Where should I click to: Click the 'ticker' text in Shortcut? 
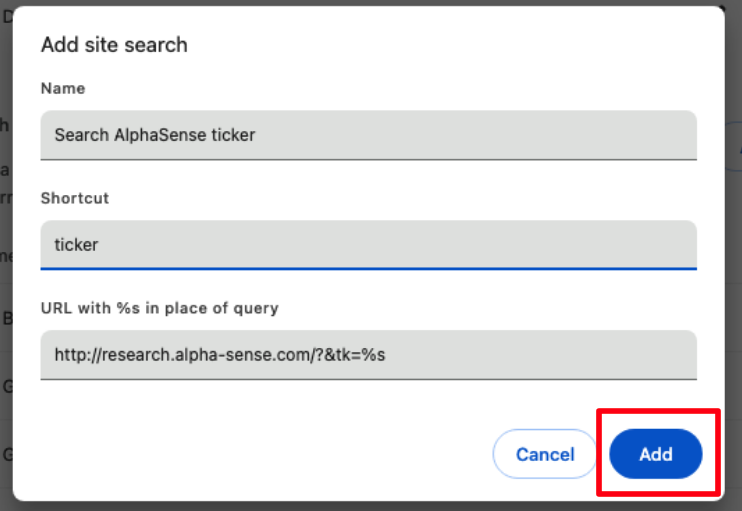click(x=77, y=244)
